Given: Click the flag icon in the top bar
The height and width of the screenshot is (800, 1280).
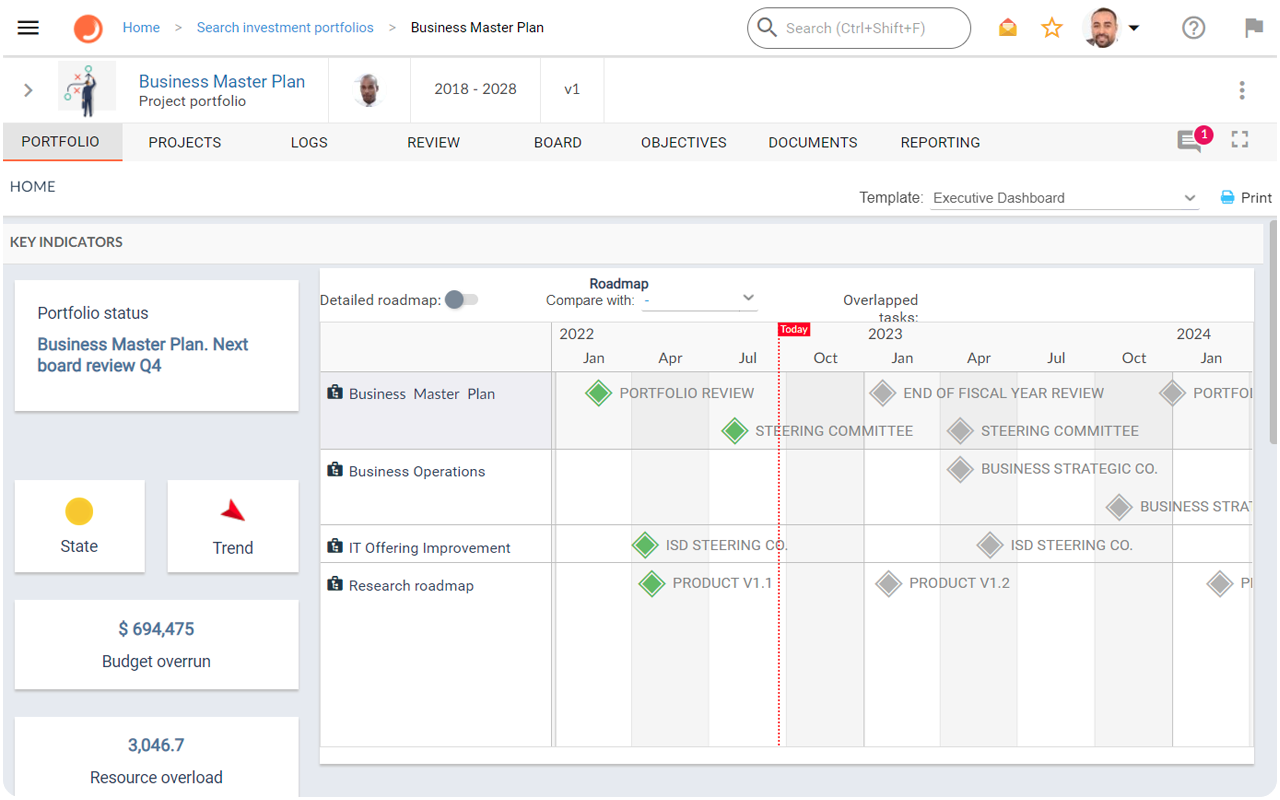Looking at the screenshot, I should coord(1254,27).
